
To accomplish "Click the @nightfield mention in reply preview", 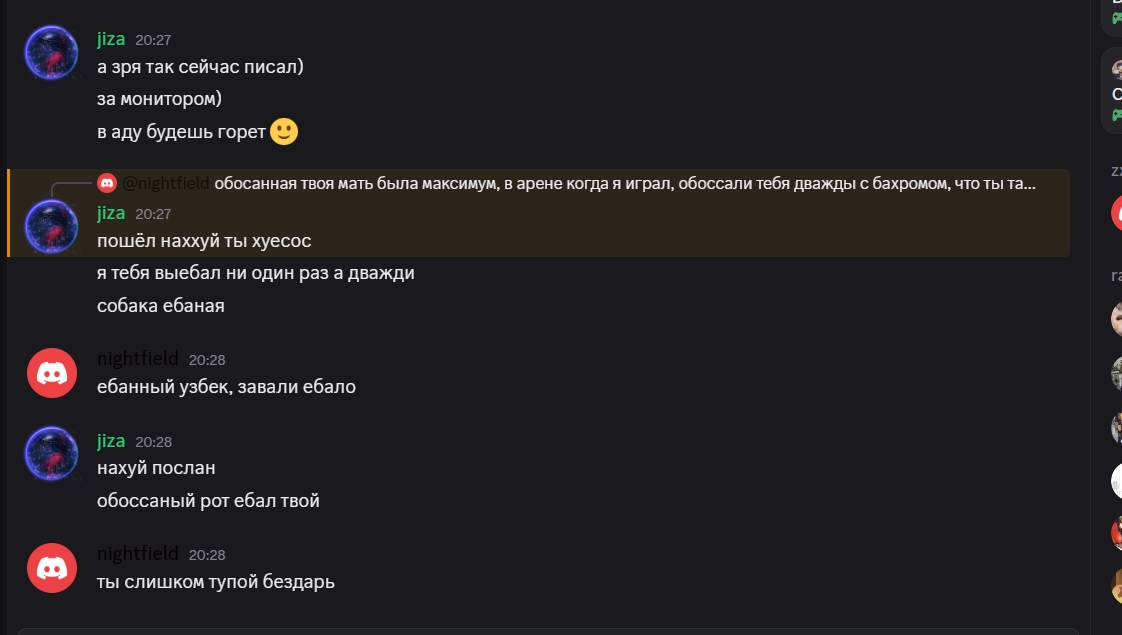I will click(x=166, y=183).
